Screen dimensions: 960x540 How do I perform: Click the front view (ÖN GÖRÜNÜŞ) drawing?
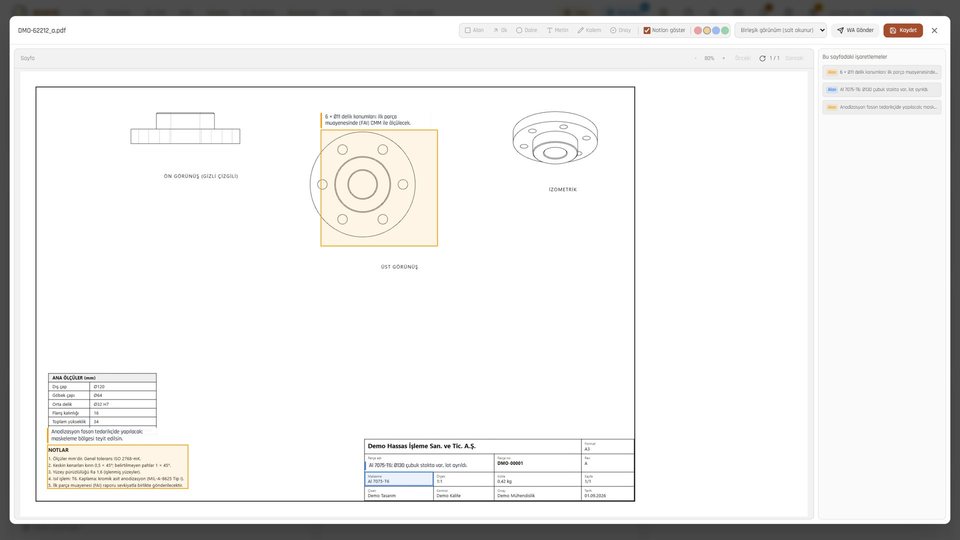point(186,128)
